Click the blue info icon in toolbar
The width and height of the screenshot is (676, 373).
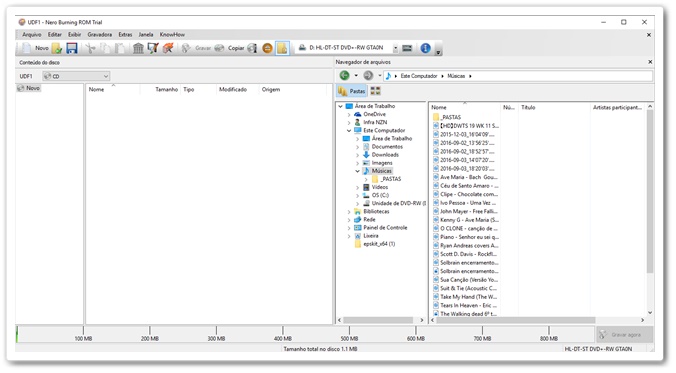pyautogui.click(x=426, y=48)
